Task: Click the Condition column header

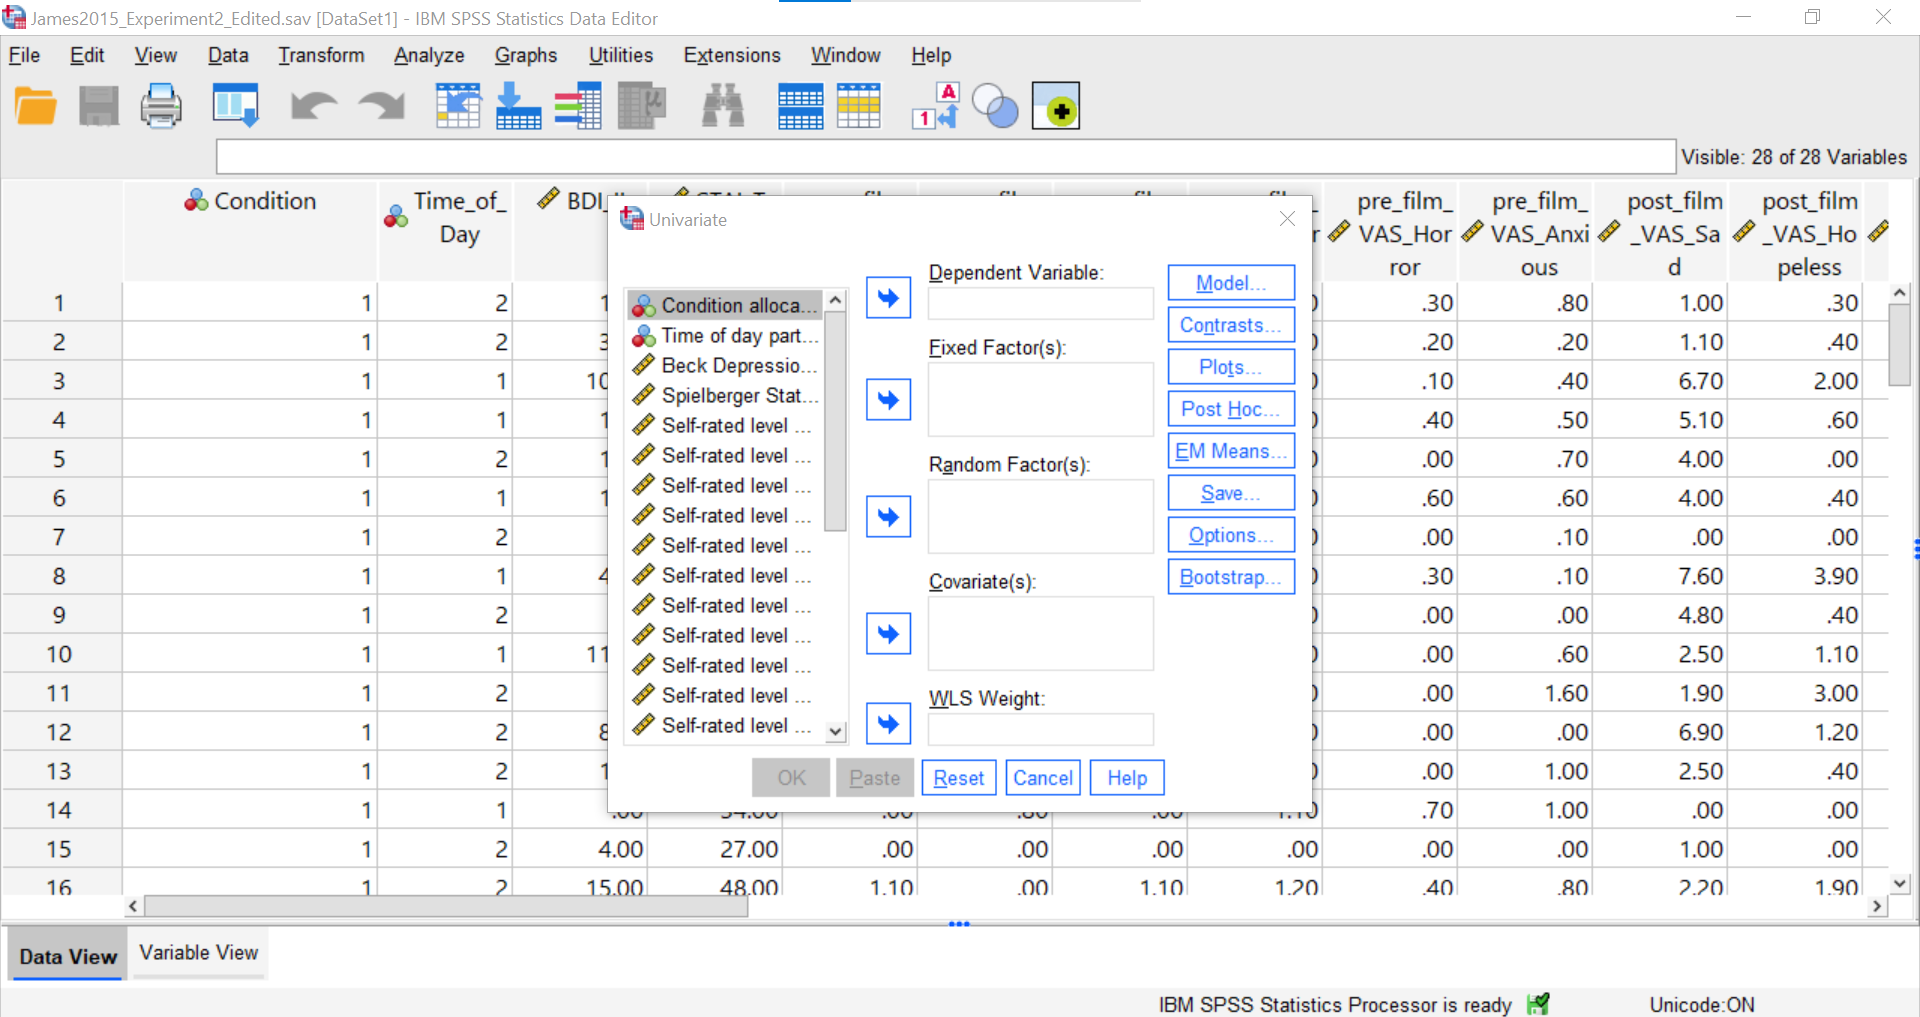Action: point(250,231)
